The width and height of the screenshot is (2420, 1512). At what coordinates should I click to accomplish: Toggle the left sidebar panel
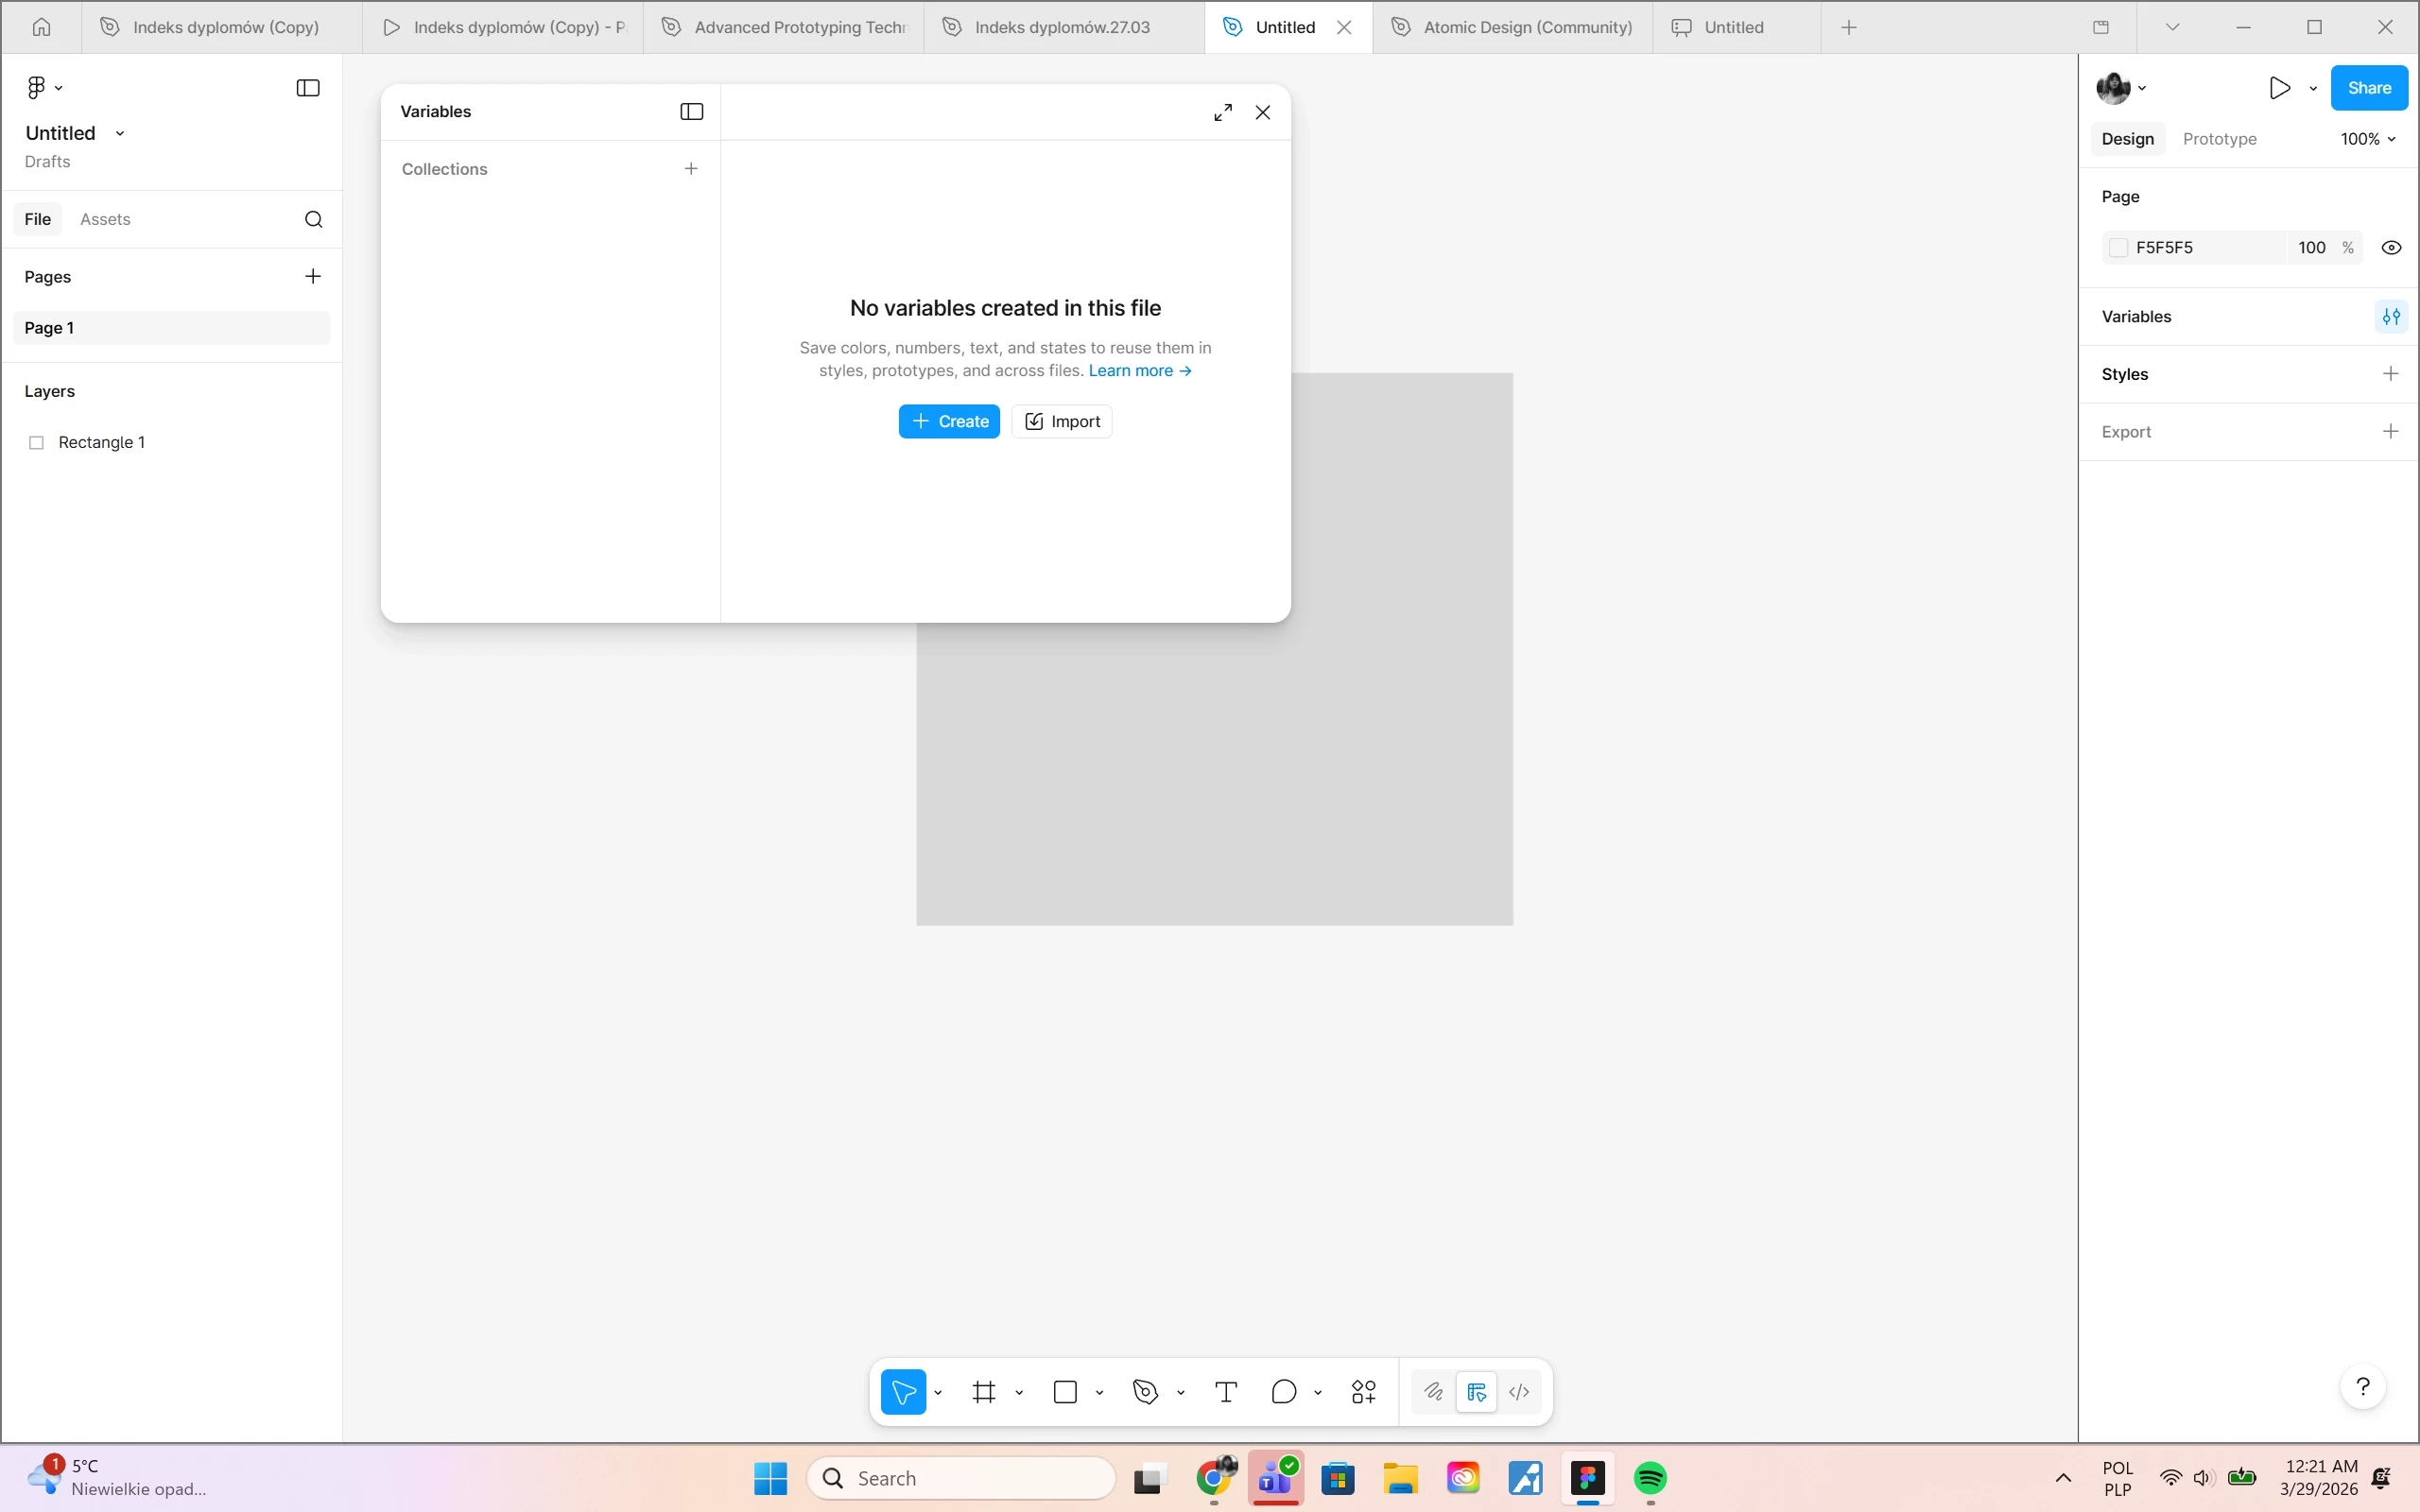pyautogui.click(x=308, y=88)
